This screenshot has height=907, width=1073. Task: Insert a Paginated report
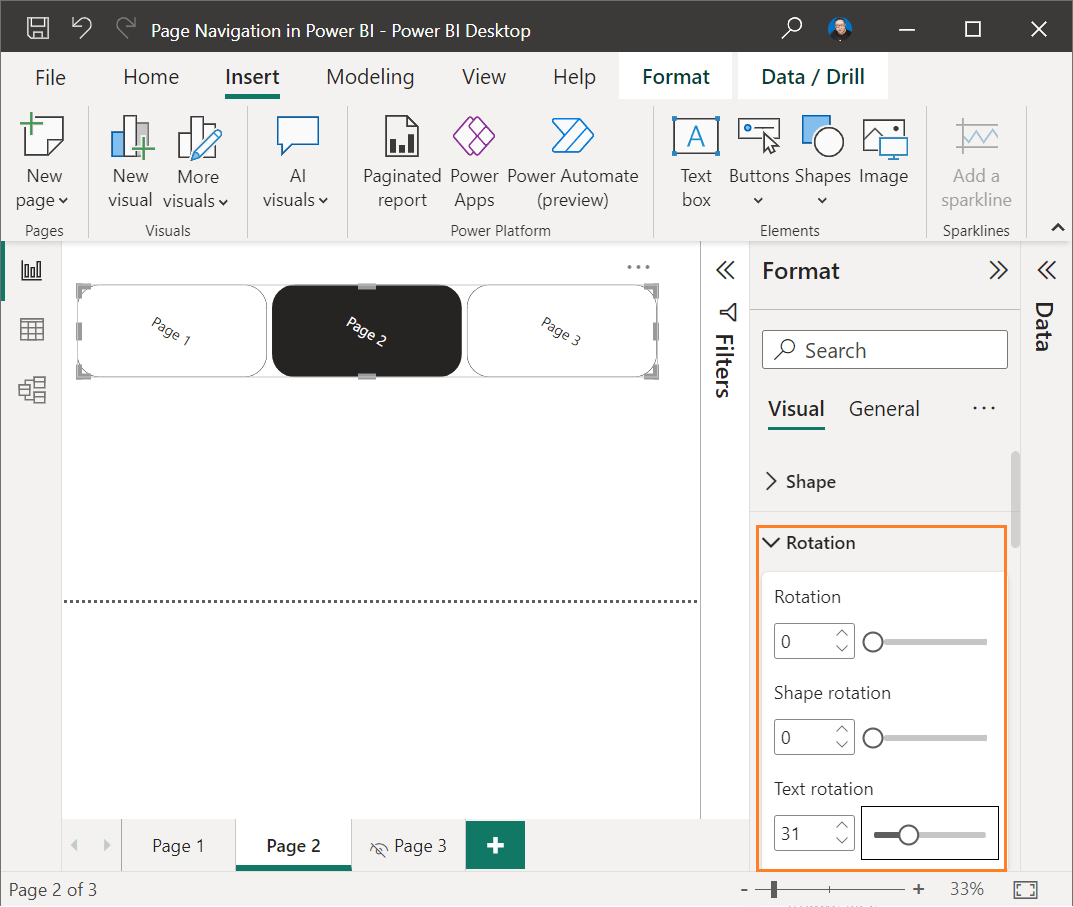tap(401, 160)
